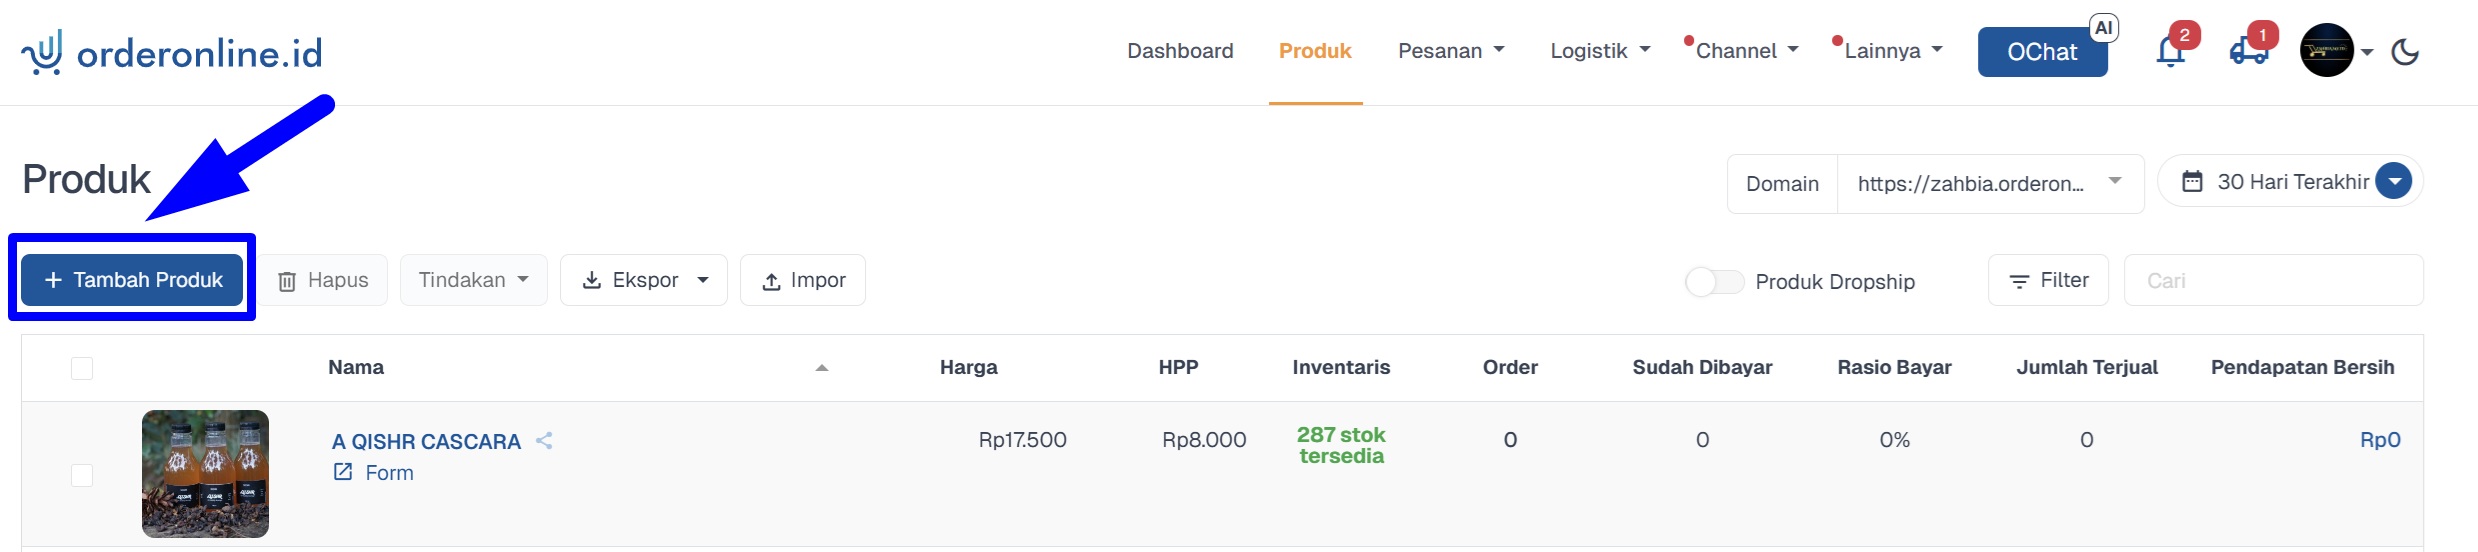This screenshot has height=552, width=2478.
Task: Click the profile avatar picture
Action: pyautogui.click(x=2327, y=51)
